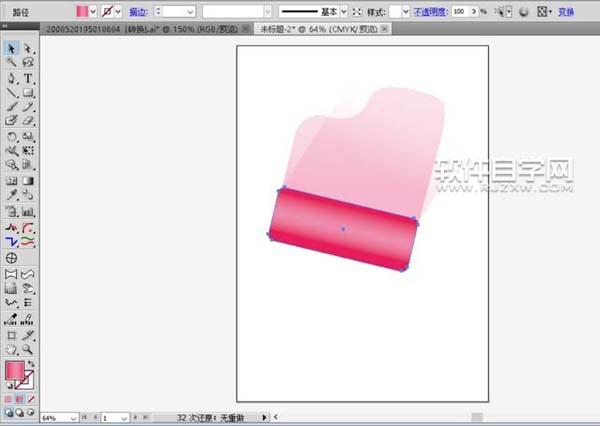Select the black arrow Selection tool
This screenshot has width=600, height=426.
(x=11, y=48)
